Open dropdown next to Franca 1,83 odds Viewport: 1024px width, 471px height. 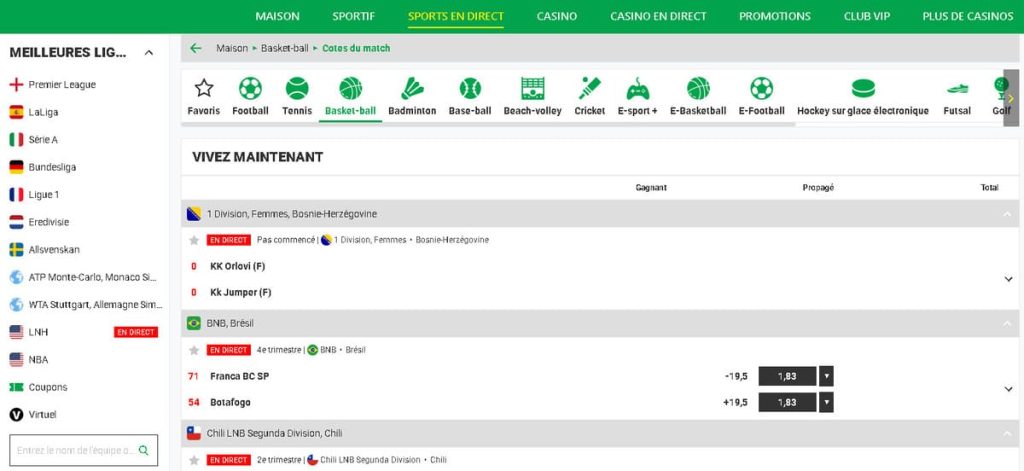coord(826,376)
